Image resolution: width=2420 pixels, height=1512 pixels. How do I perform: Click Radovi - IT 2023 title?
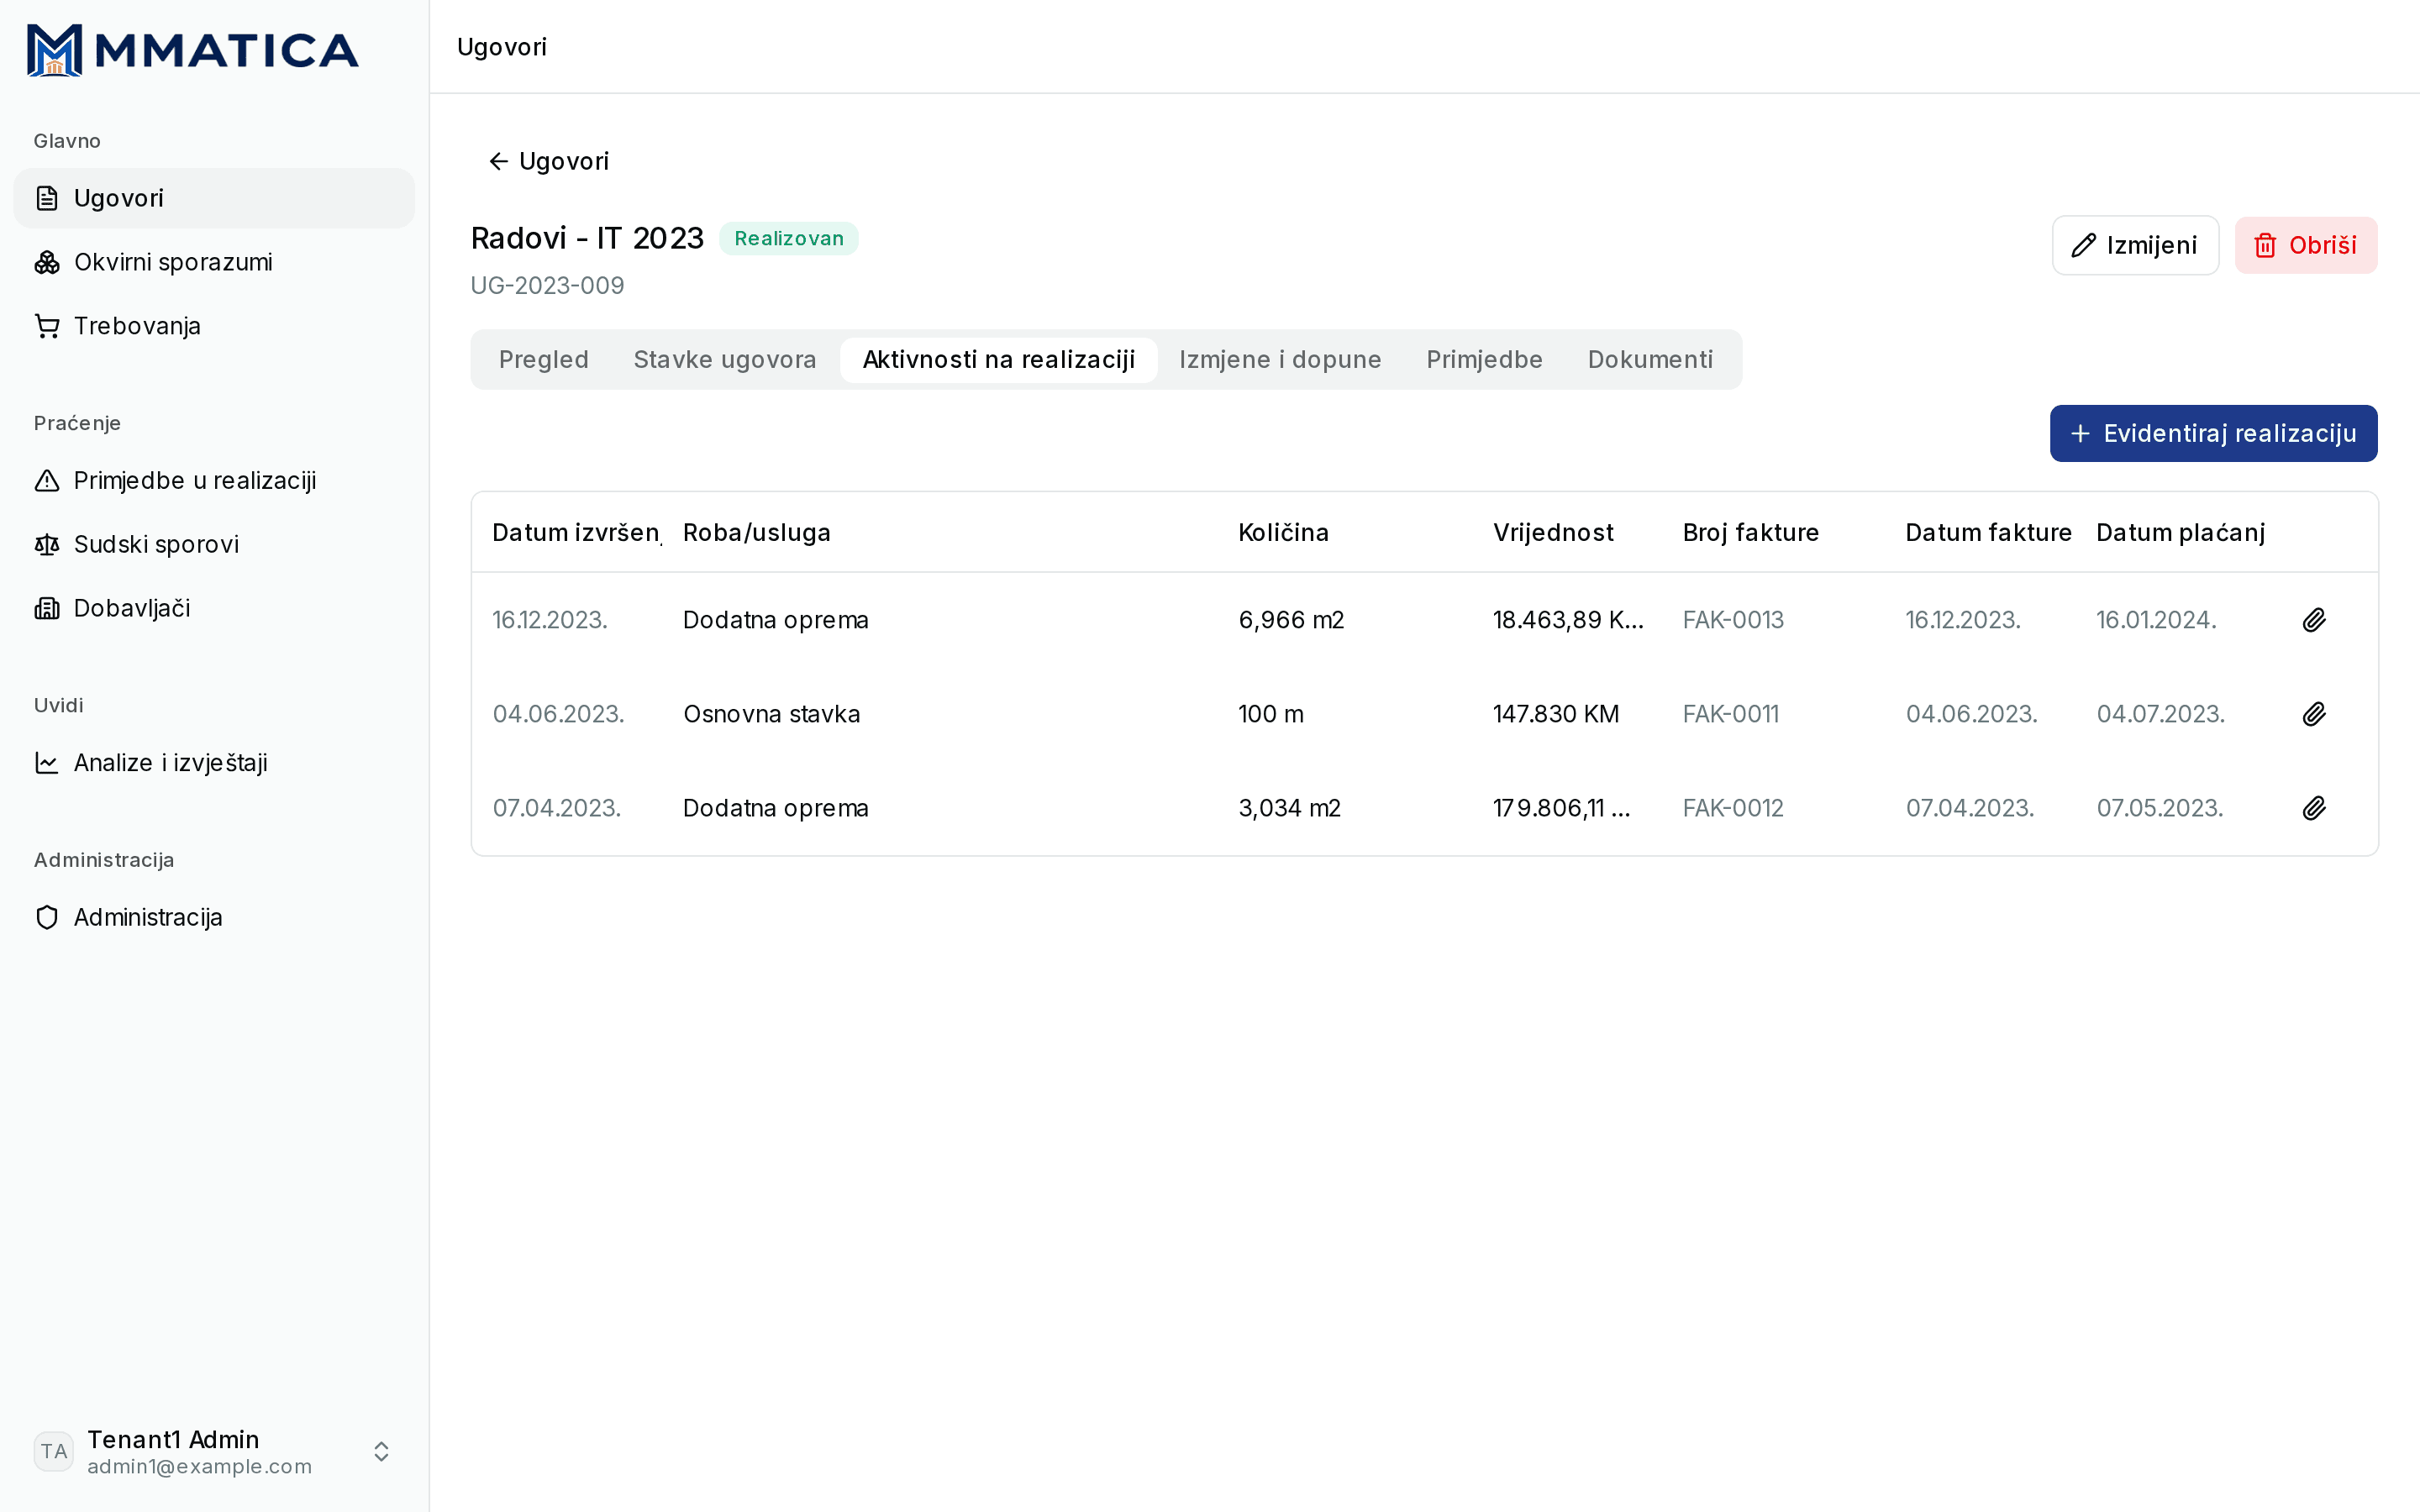[587, 238]
